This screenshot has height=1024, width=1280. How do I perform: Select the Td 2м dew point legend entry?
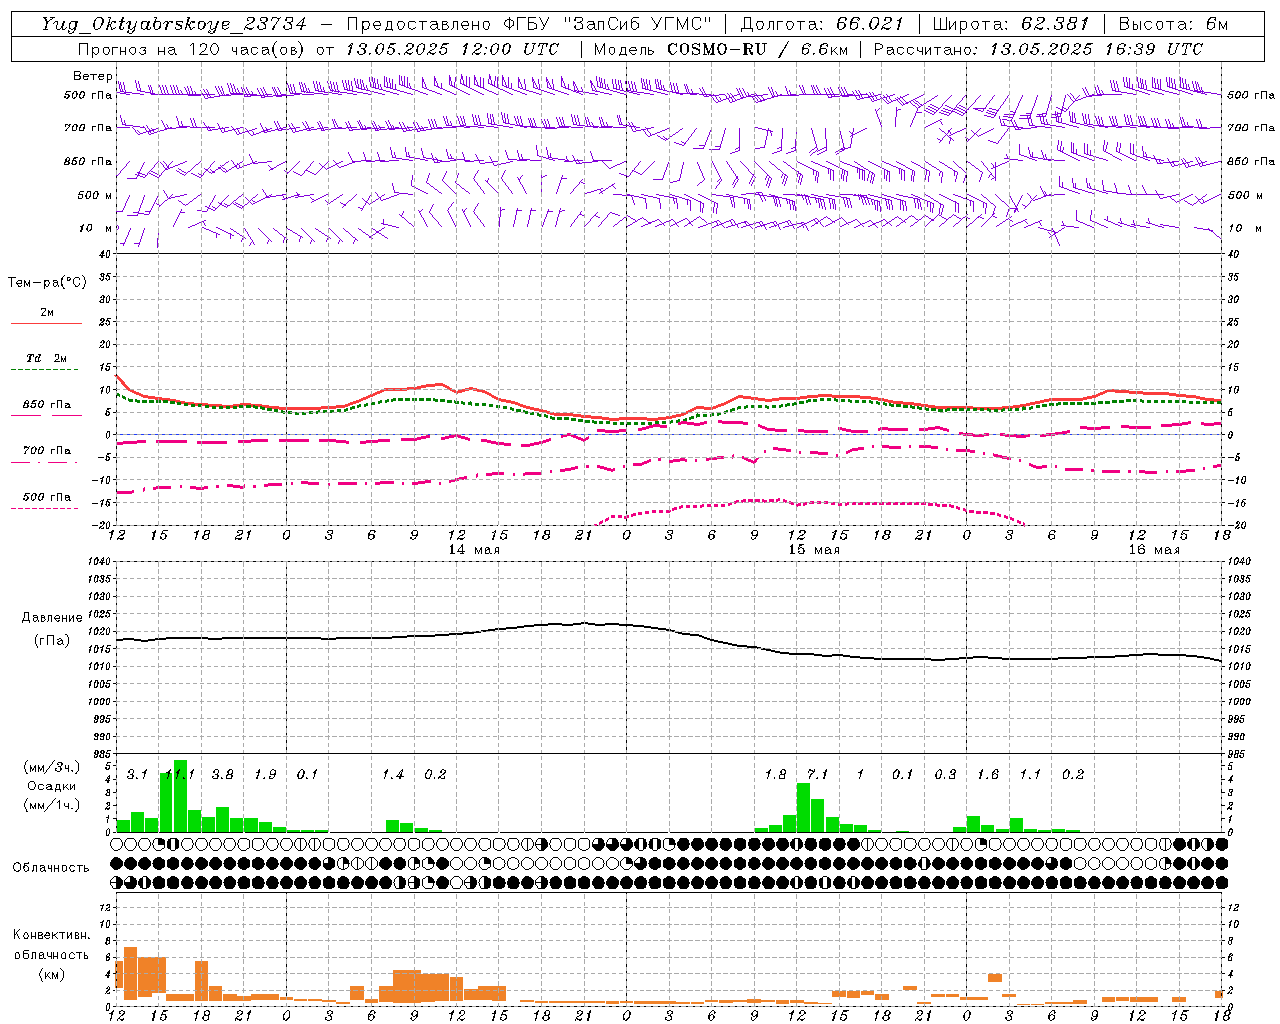click(x=47, y=358)
